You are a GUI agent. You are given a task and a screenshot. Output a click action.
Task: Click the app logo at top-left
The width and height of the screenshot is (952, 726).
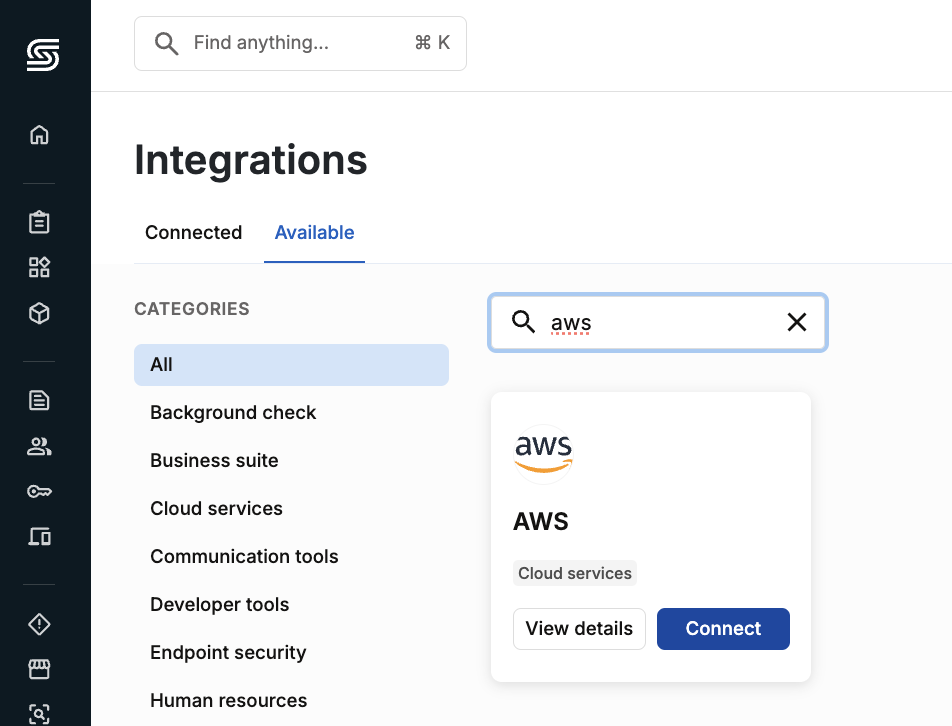43,55
